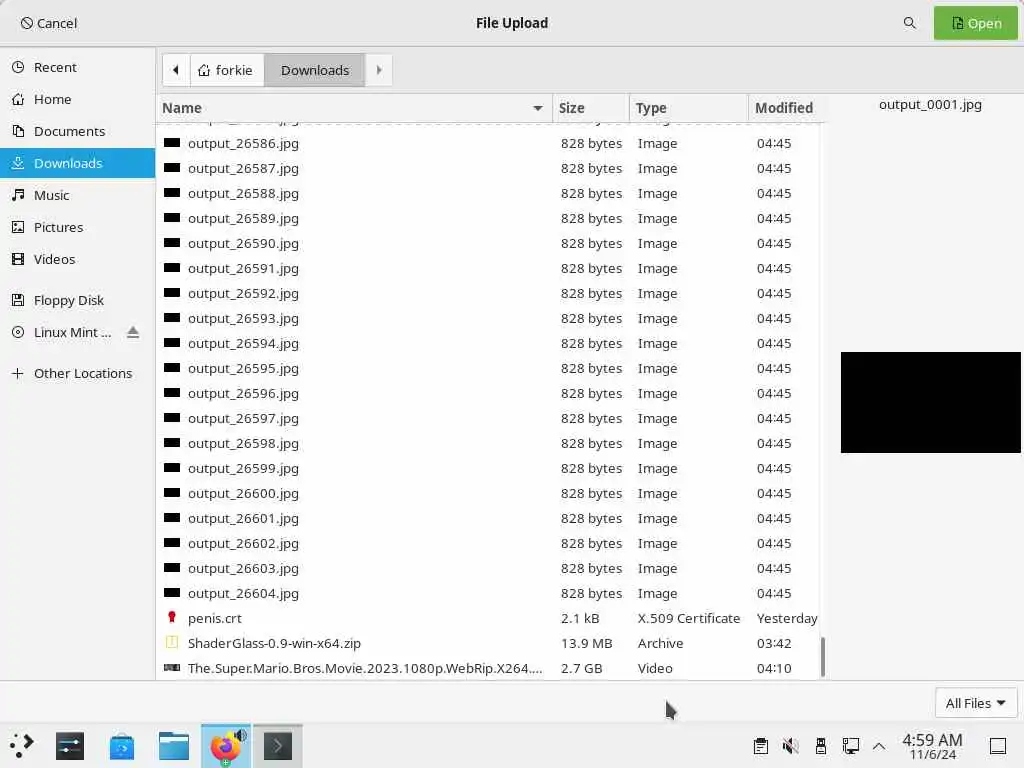Select output_26604.jpg
1024x768 pixels.
pyautogui.click(x=487, y=594)
